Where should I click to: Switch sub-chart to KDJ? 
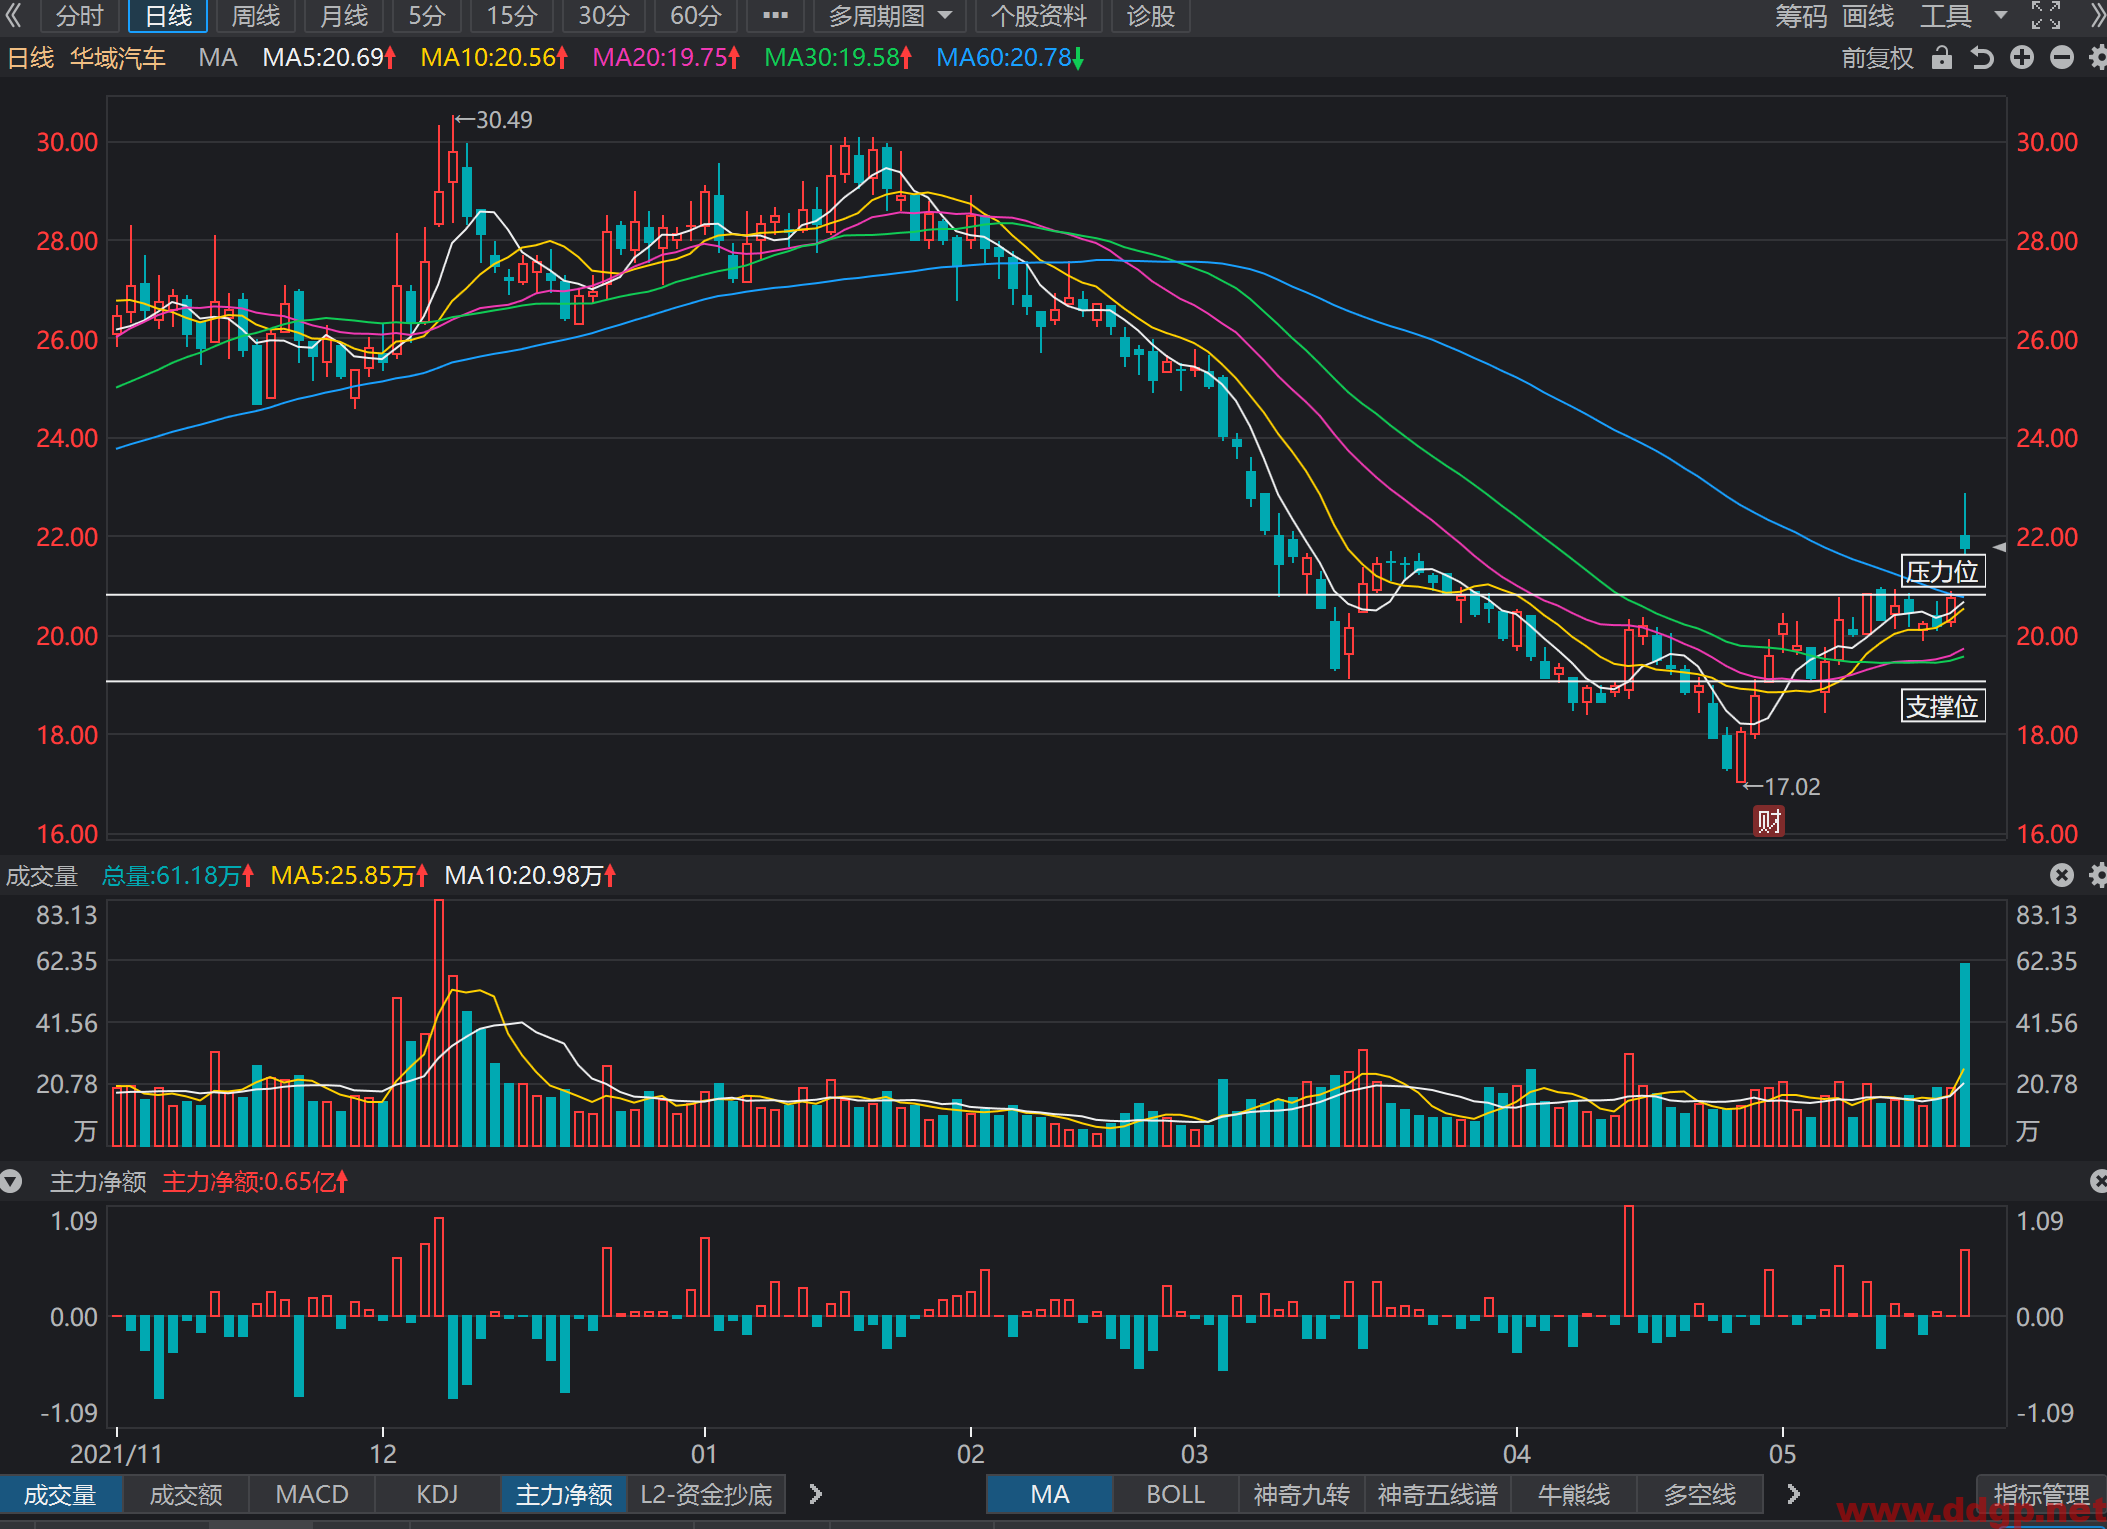coord(437,1494)
